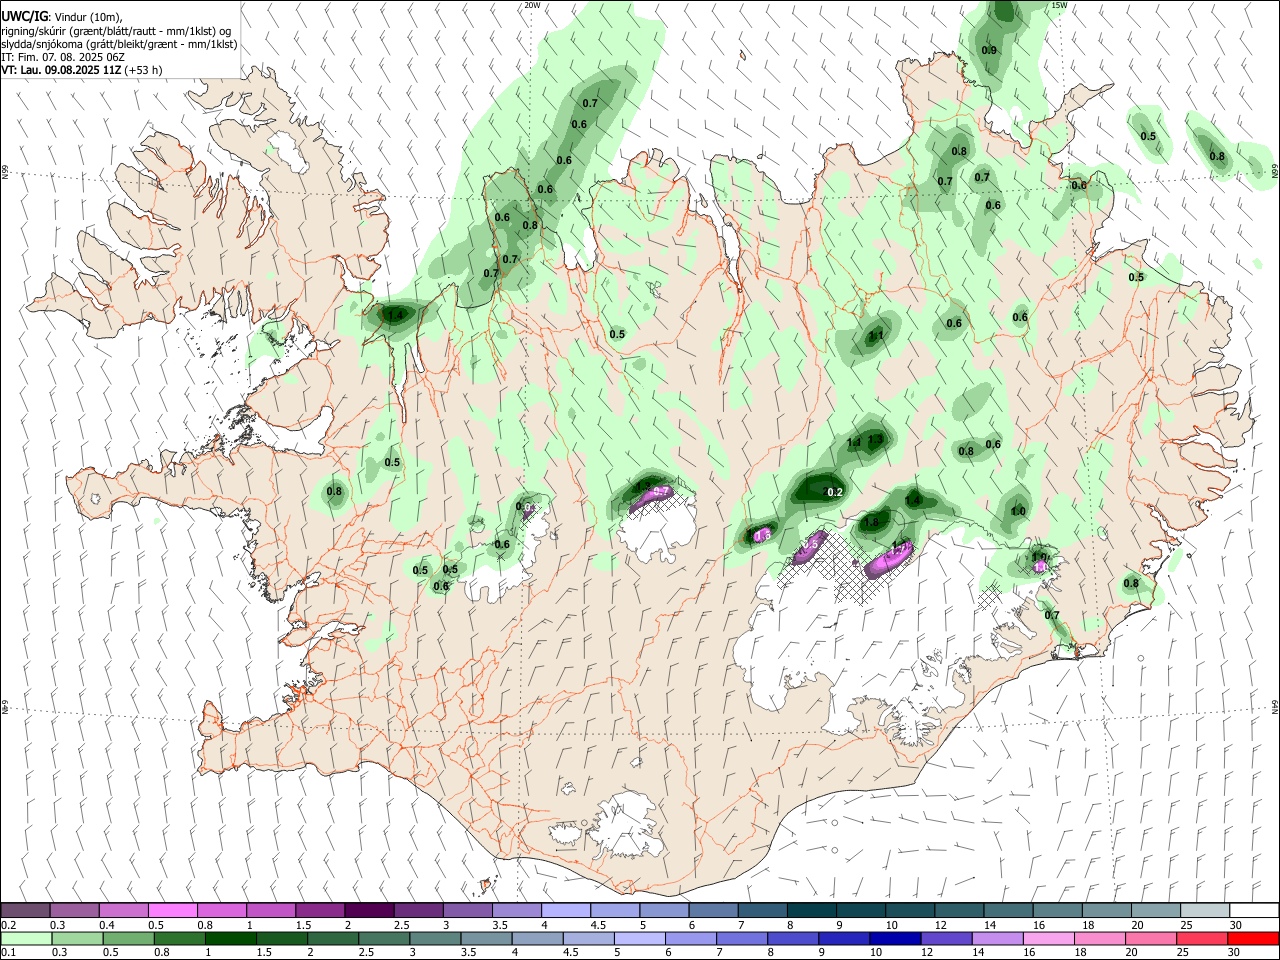Click the "30" label under the white swatch
The image size is (1280, 960).
point(1236,925)
